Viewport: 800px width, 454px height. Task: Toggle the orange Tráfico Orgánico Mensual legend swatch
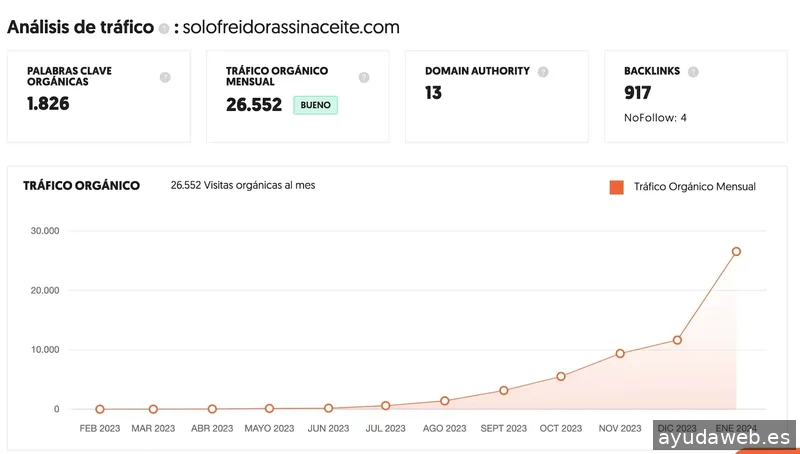tap(617, 187)
